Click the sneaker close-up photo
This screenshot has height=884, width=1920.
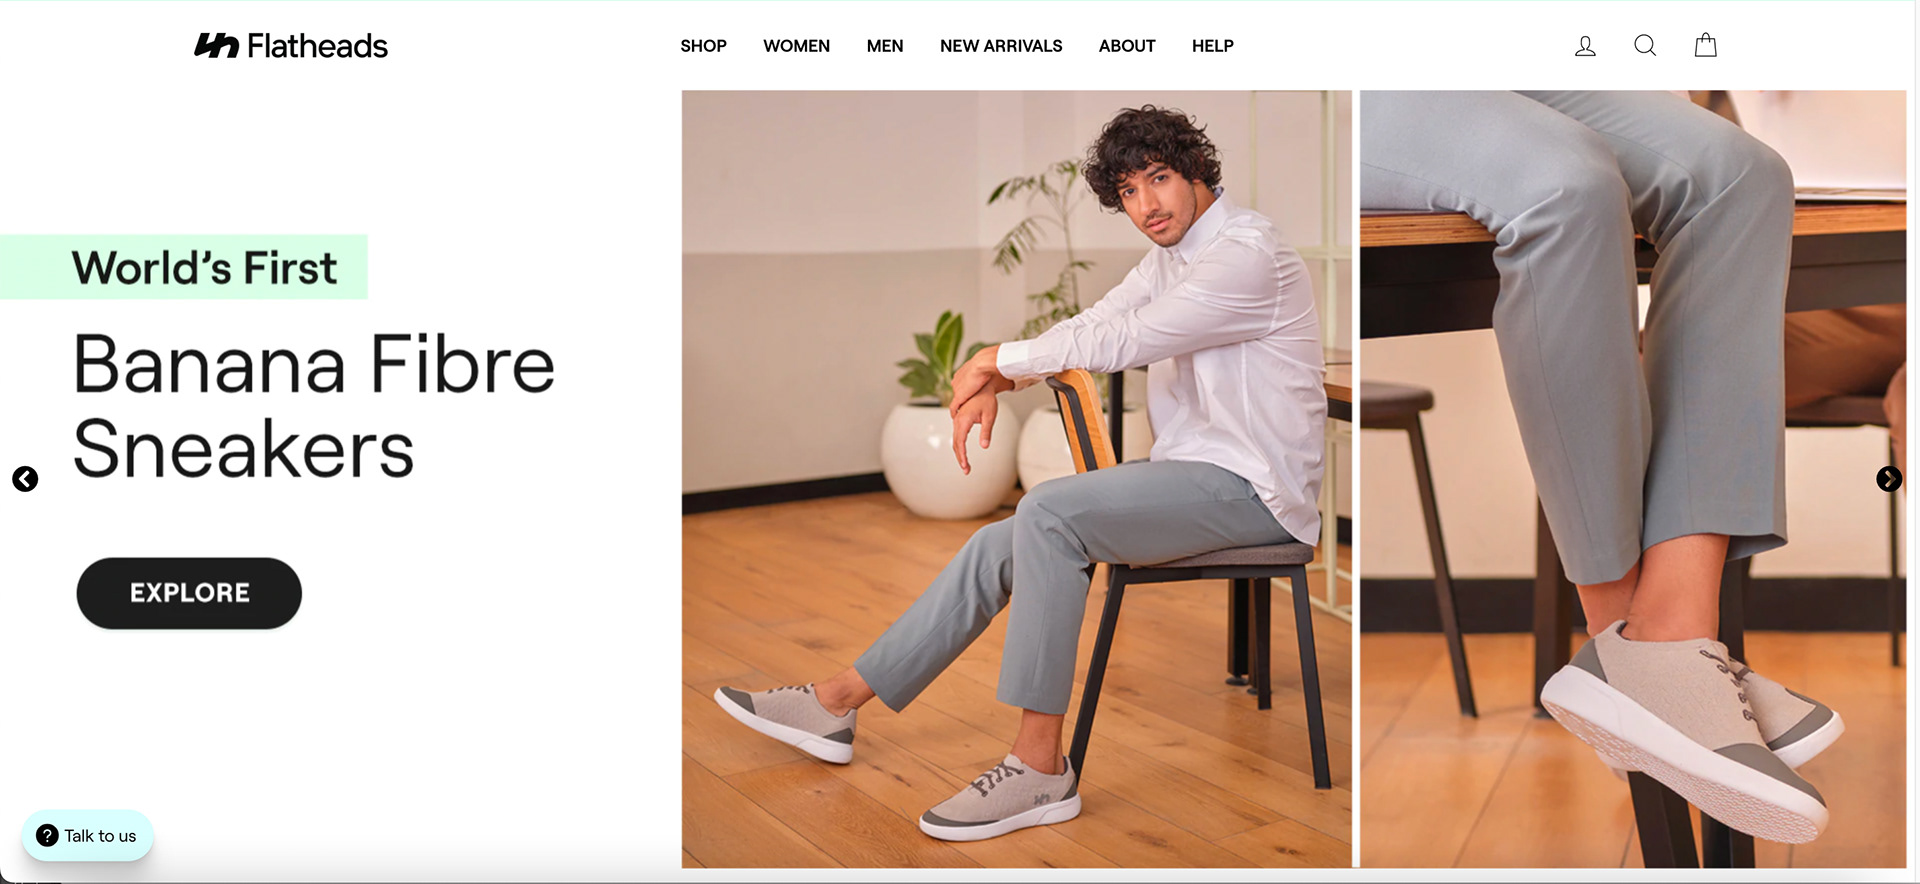[x=1633, y=479]
